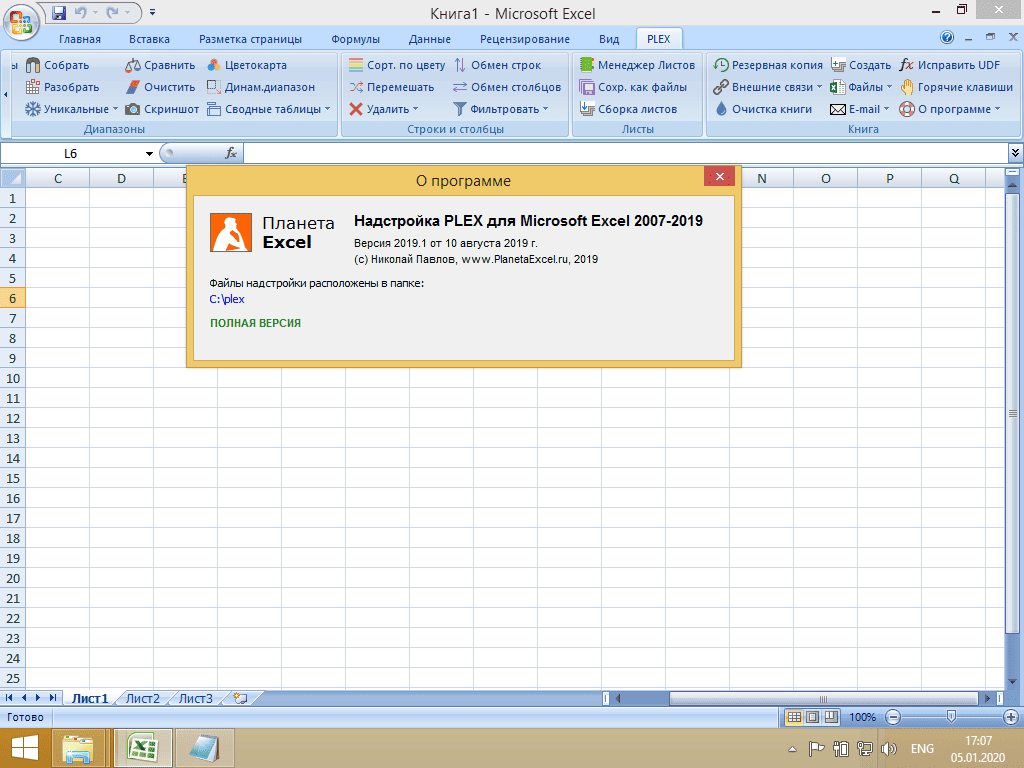Switch to the Главная tab
The image size is (1024, 768).
(x=80, y=39)
